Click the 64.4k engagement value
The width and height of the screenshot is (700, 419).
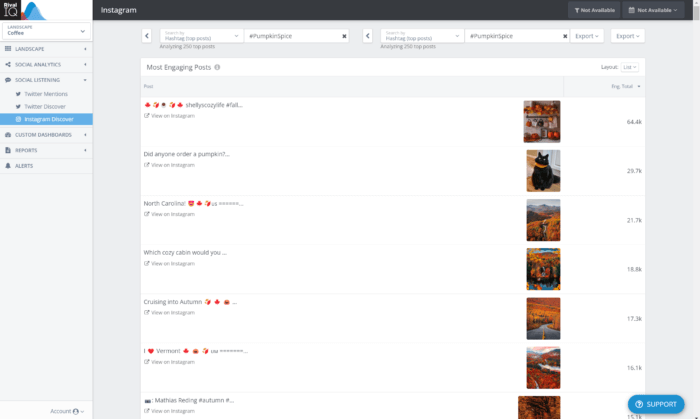(634, 122)
